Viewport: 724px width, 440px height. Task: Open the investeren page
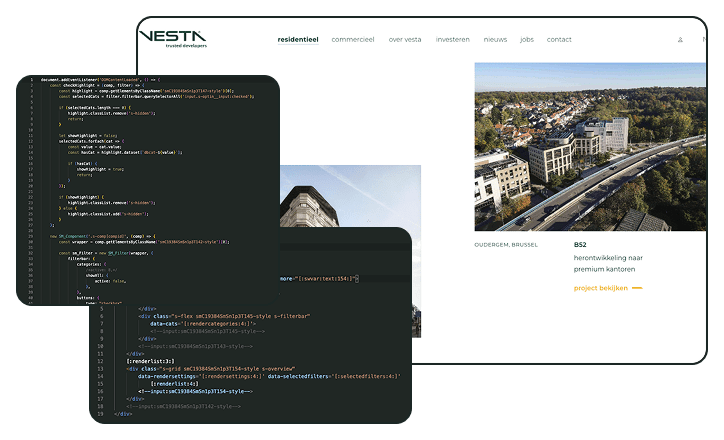click(452, 40)
